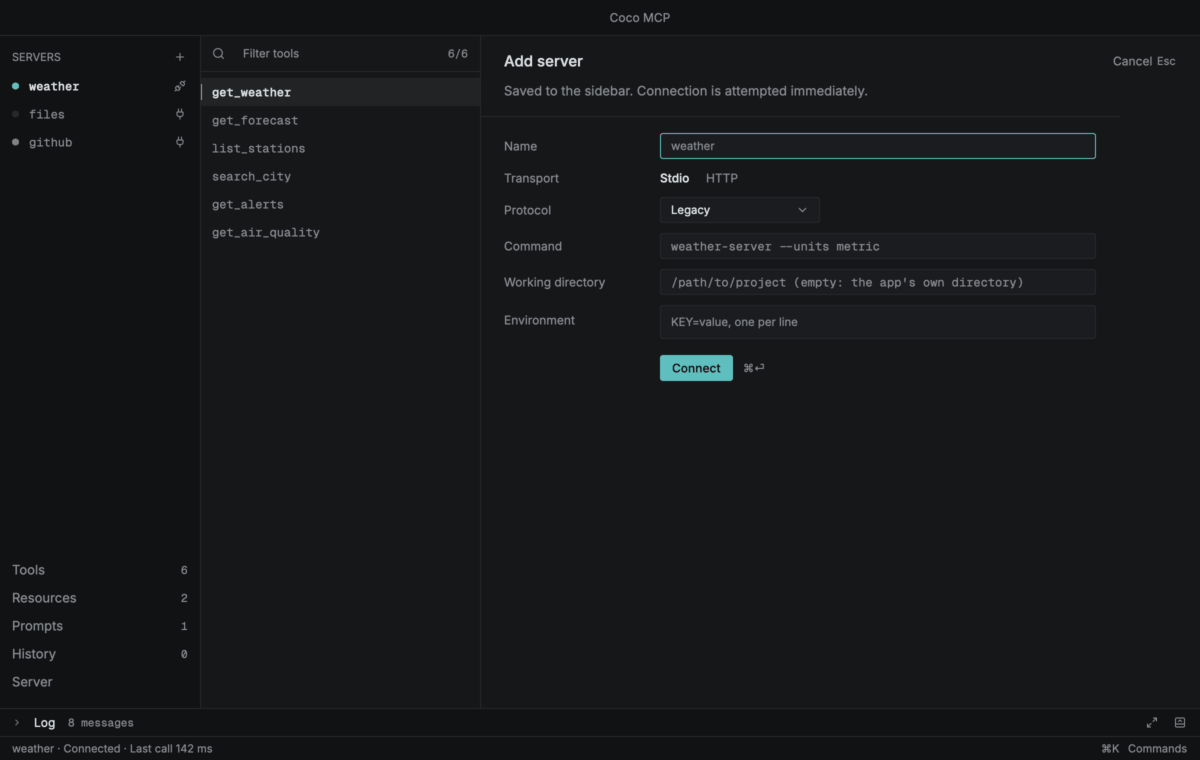Connect the files server via its plug icon

[x=180, y=114]
